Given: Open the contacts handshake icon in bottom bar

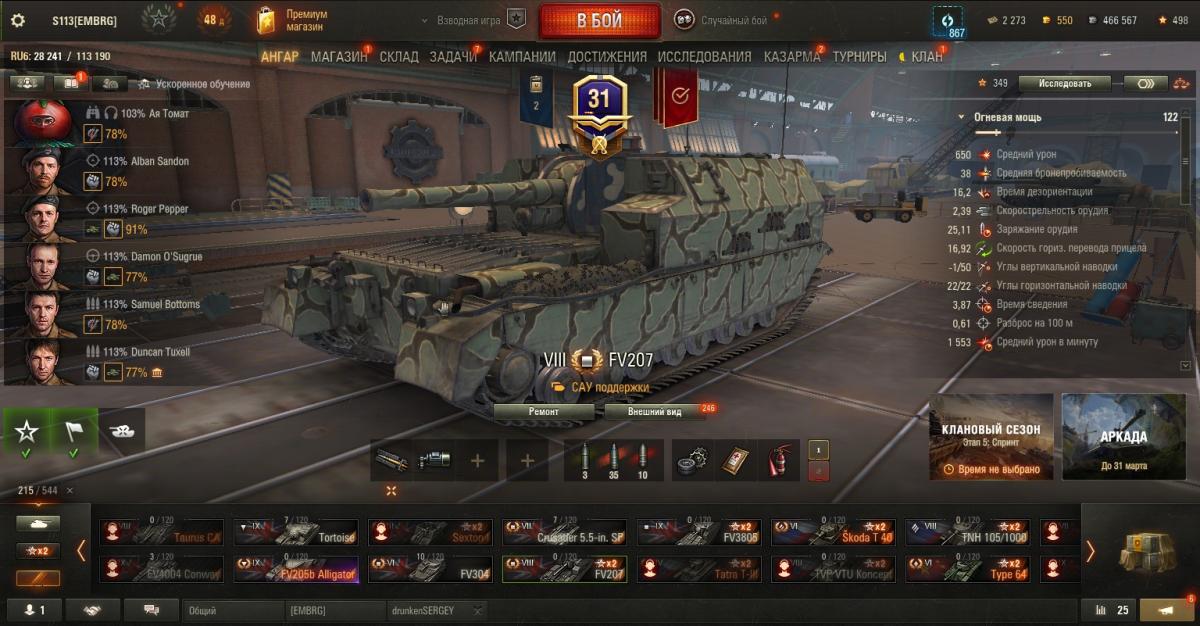Looking at the screenshot, I should (x=93, y=610).
